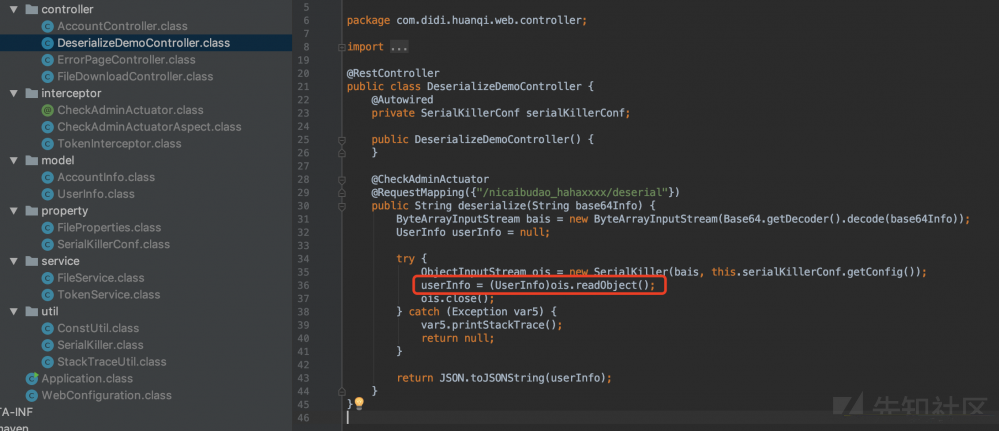Click the class icon beside DeserializeDemoController.class
This screenshot has height=431, width=999.
click(x=47, y=43)
